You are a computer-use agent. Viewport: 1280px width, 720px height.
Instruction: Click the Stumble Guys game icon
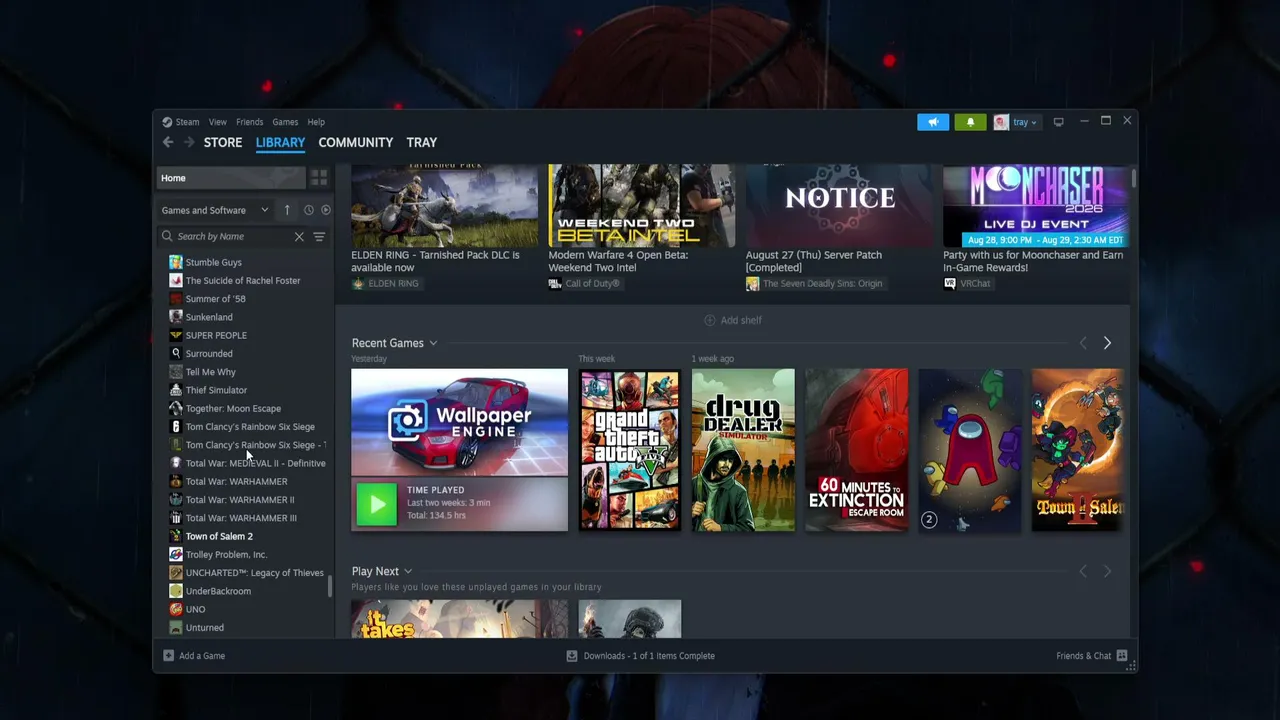(176, 262)
